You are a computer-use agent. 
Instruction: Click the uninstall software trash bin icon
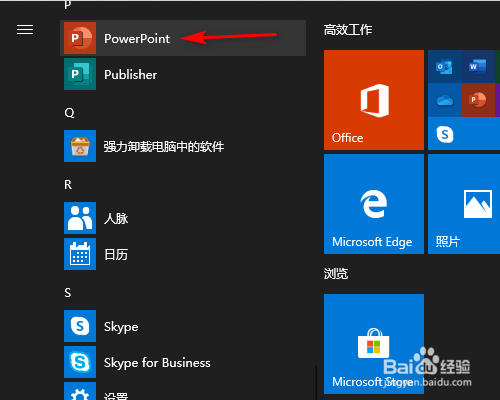80,146
